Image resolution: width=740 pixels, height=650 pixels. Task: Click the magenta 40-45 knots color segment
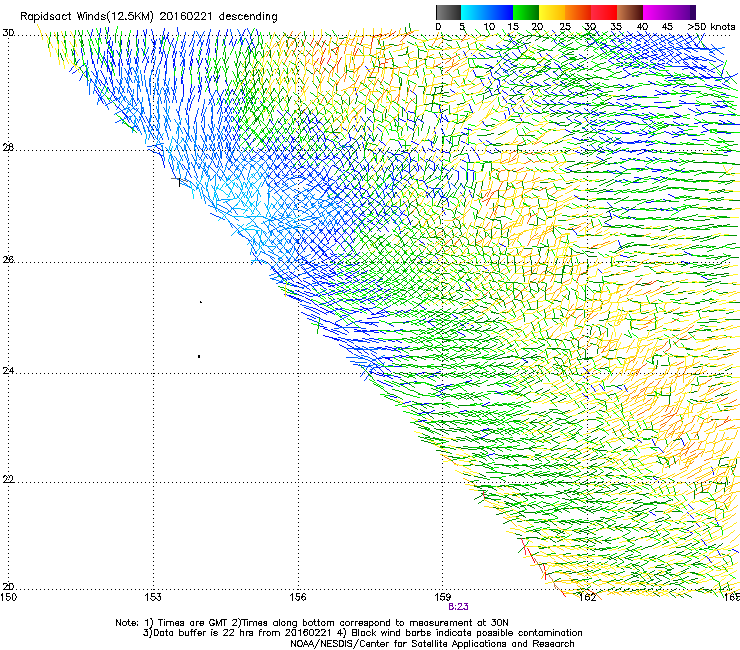[x=656, y=12]
